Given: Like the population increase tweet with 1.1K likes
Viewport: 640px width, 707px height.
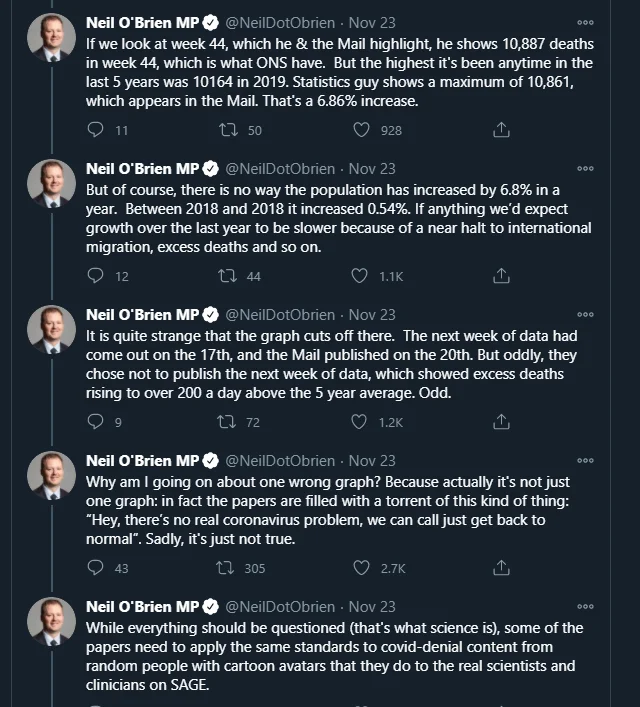Looking at the screenshot, I should (x=359, y=275).
